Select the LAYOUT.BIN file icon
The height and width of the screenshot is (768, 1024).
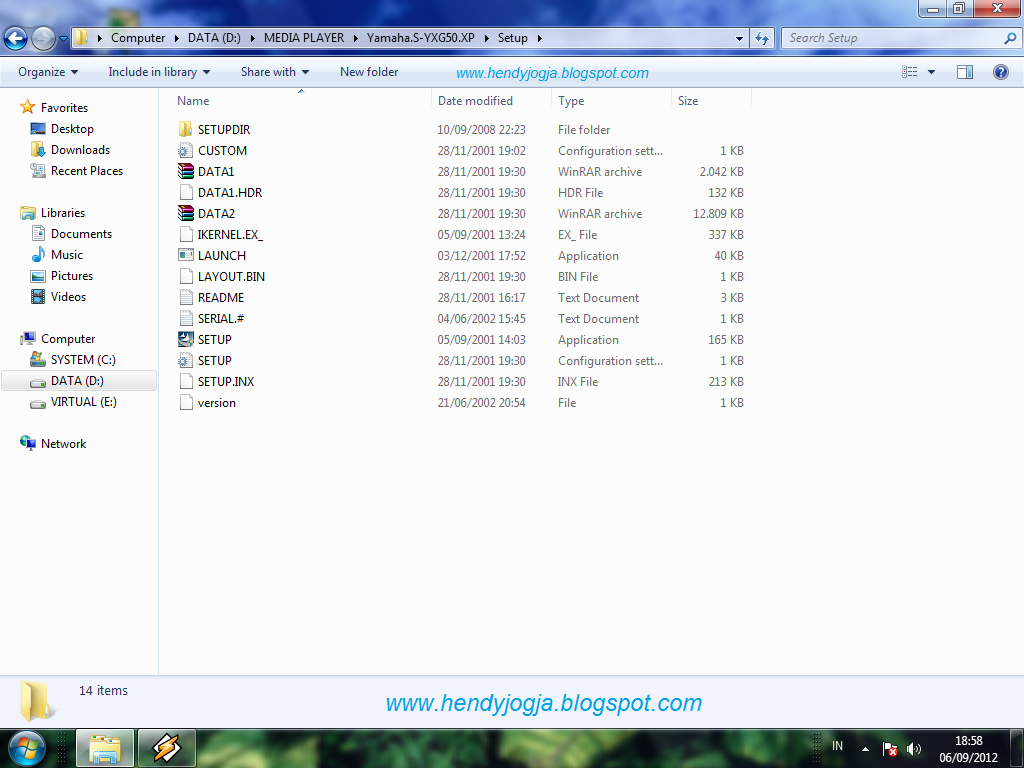(185, 276)
